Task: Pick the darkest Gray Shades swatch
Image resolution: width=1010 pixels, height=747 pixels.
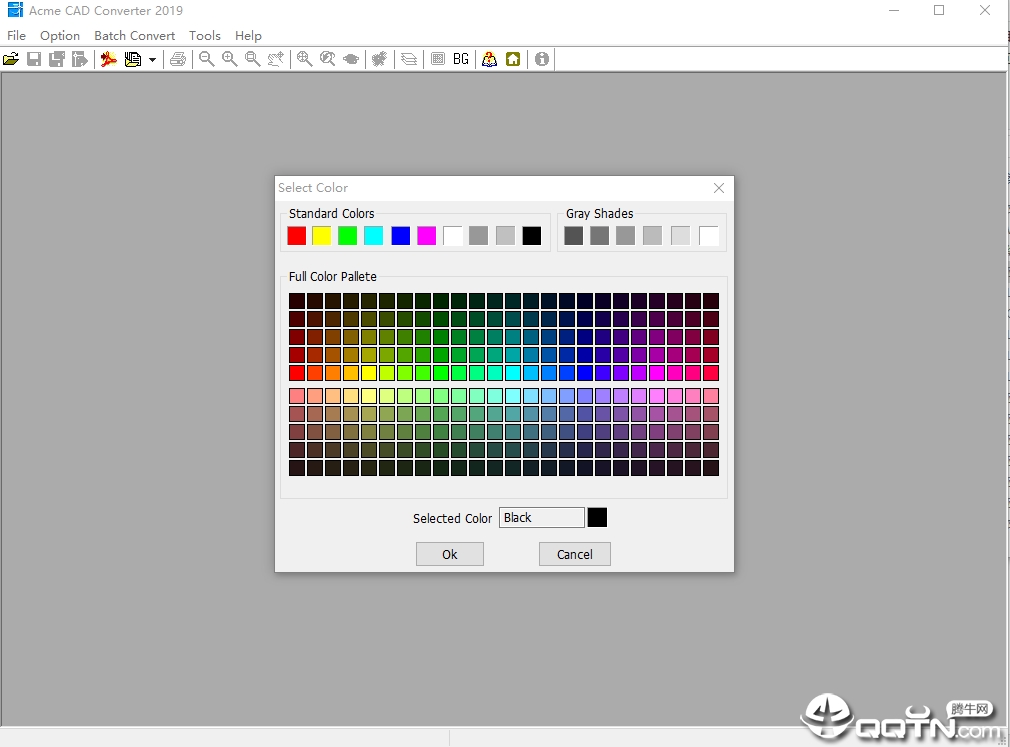Action: coord(573,236)
